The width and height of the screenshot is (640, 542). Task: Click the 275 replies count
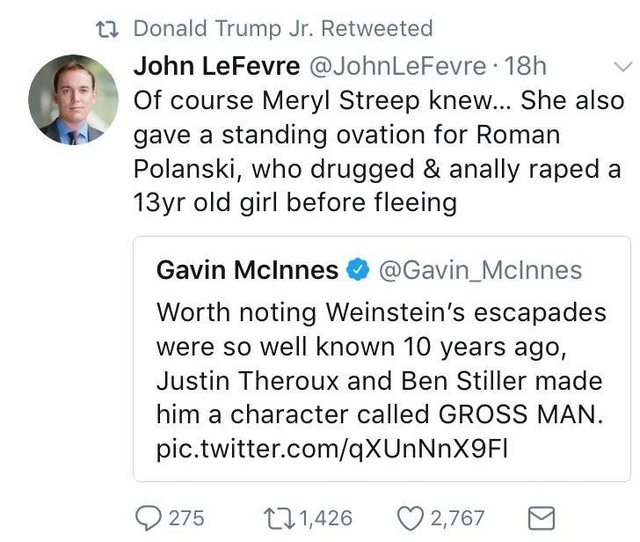pyautogui.click(x=186, y=517)
